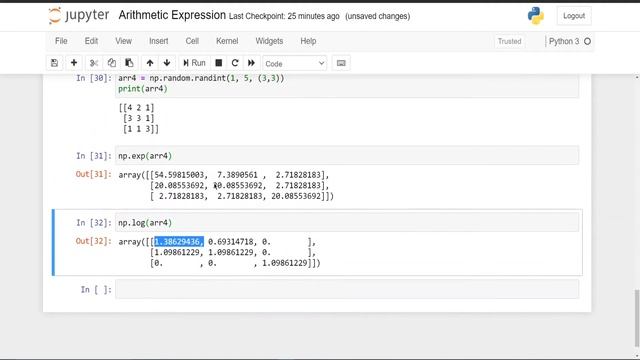
Task: Open the command palette keyboard icon
Action: pos(341,63)
